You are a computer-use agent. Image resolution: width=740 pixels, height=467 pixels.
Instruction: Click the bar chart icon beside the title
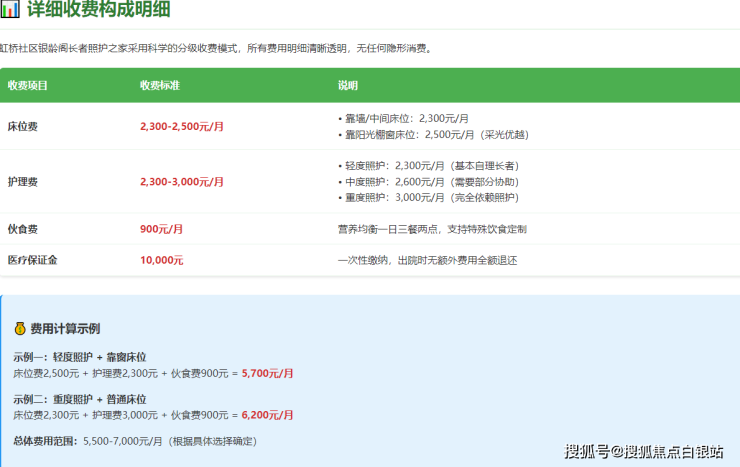point(9,11)
